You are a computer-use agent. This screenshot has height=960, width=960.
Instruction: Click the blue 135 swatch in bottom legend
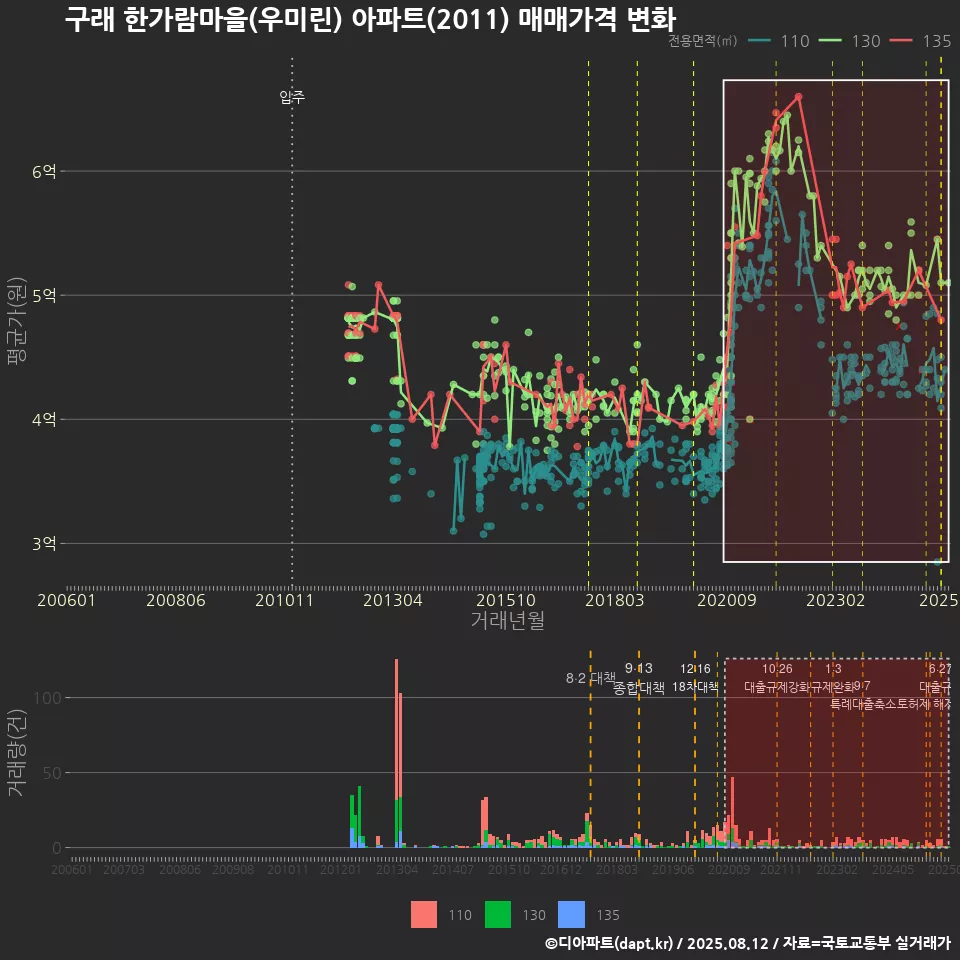click(x=571, y=915)
